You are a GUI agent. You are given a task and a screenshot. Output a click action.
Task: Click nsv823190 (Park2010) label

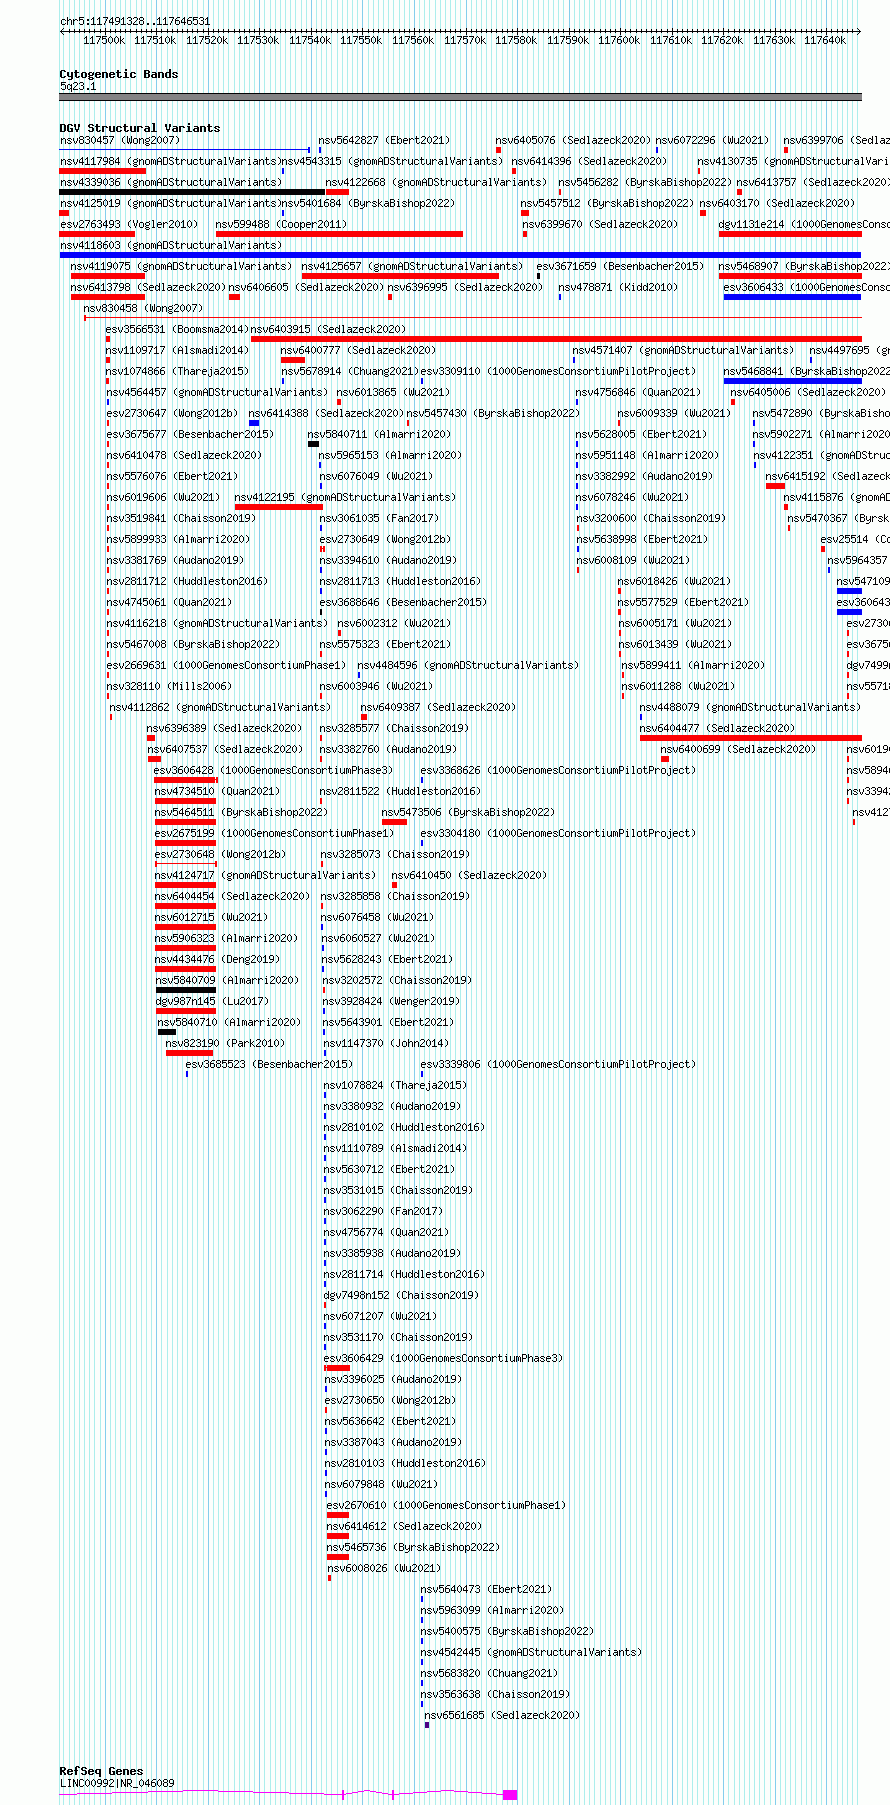pos(225,1043)
